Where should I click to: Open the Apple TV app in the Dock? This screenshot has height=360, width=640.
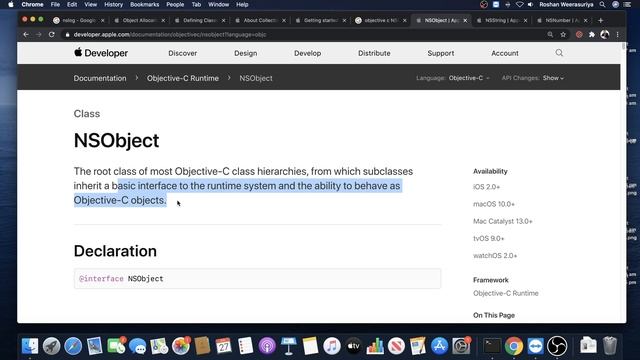coord(353,346)
